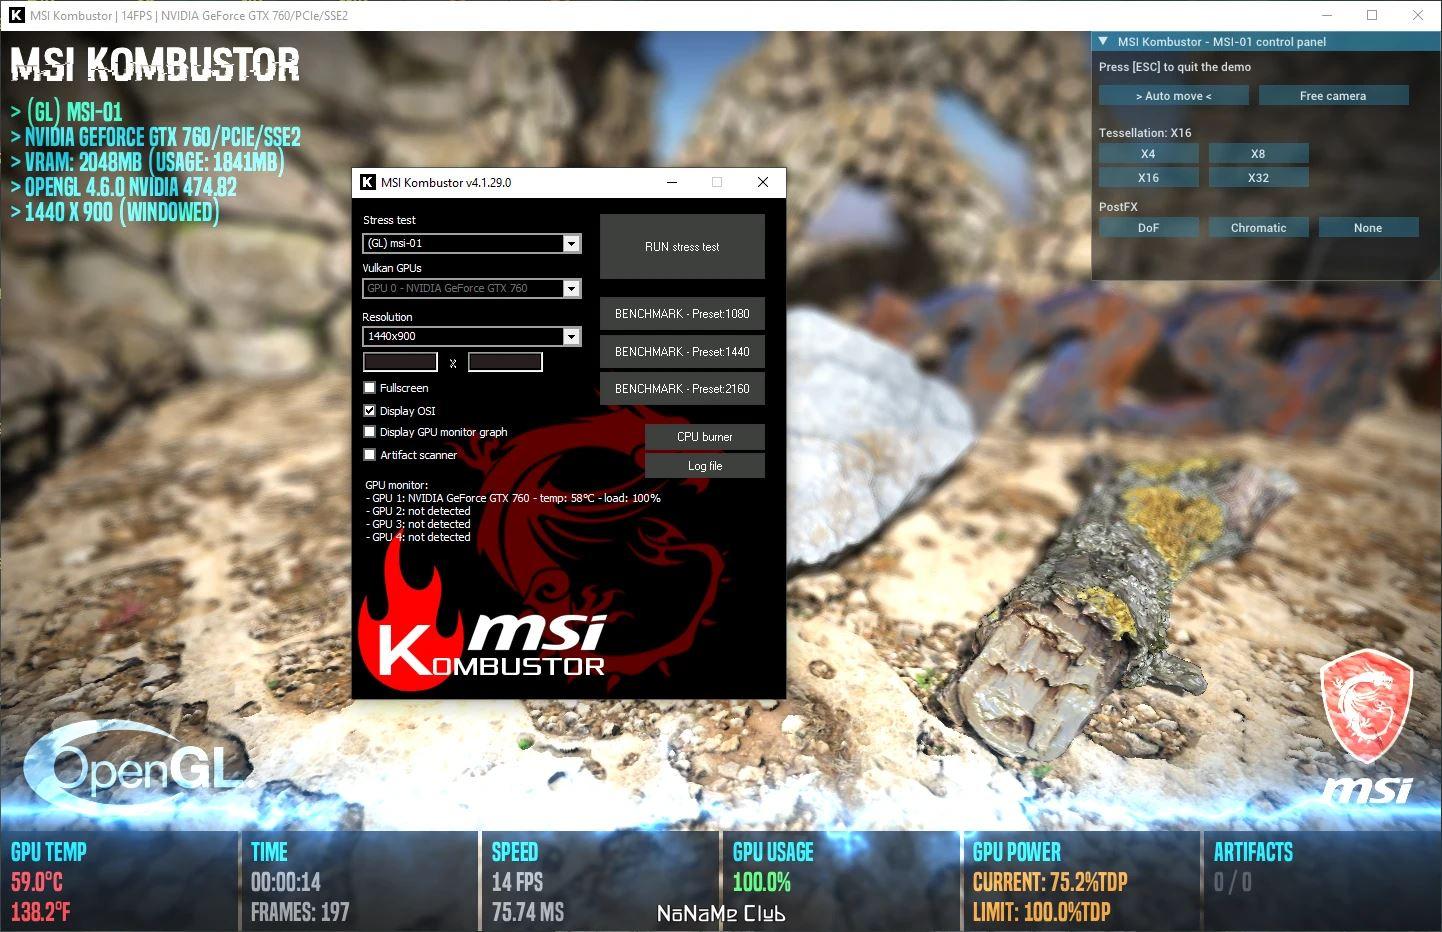Tick the Artifact scanner checkbox
Viewport: 1442px width, 932px height.
pyautogui.click(x=370, y=455)
